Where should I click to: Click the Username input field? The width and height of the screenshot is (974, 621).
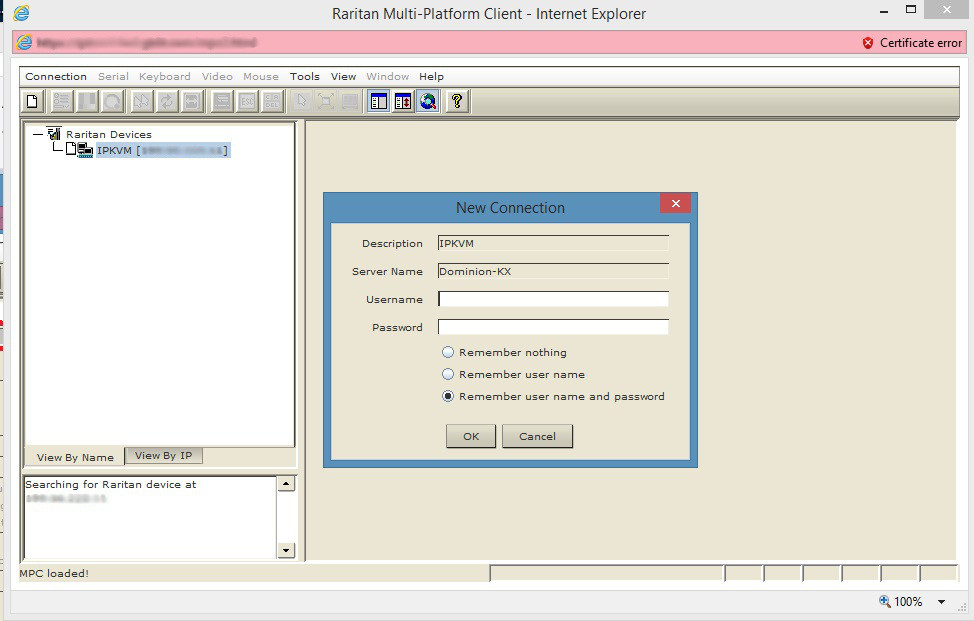pyautogui.click(x=553, y=299)
